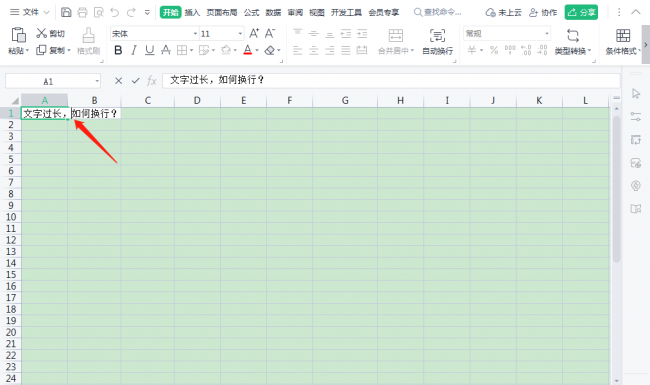This screenshot has height=385, width=650.
Task: Apply red font color
Action: tap(247, 51)
